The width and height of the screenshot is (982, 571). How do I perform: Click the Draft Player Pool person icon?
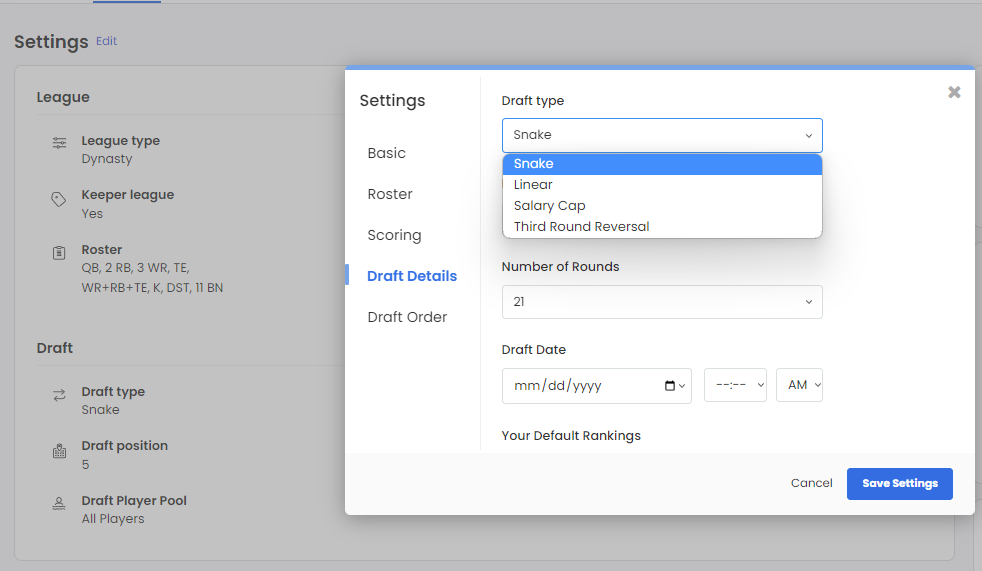pyautogui.click(x=59, y=504)
